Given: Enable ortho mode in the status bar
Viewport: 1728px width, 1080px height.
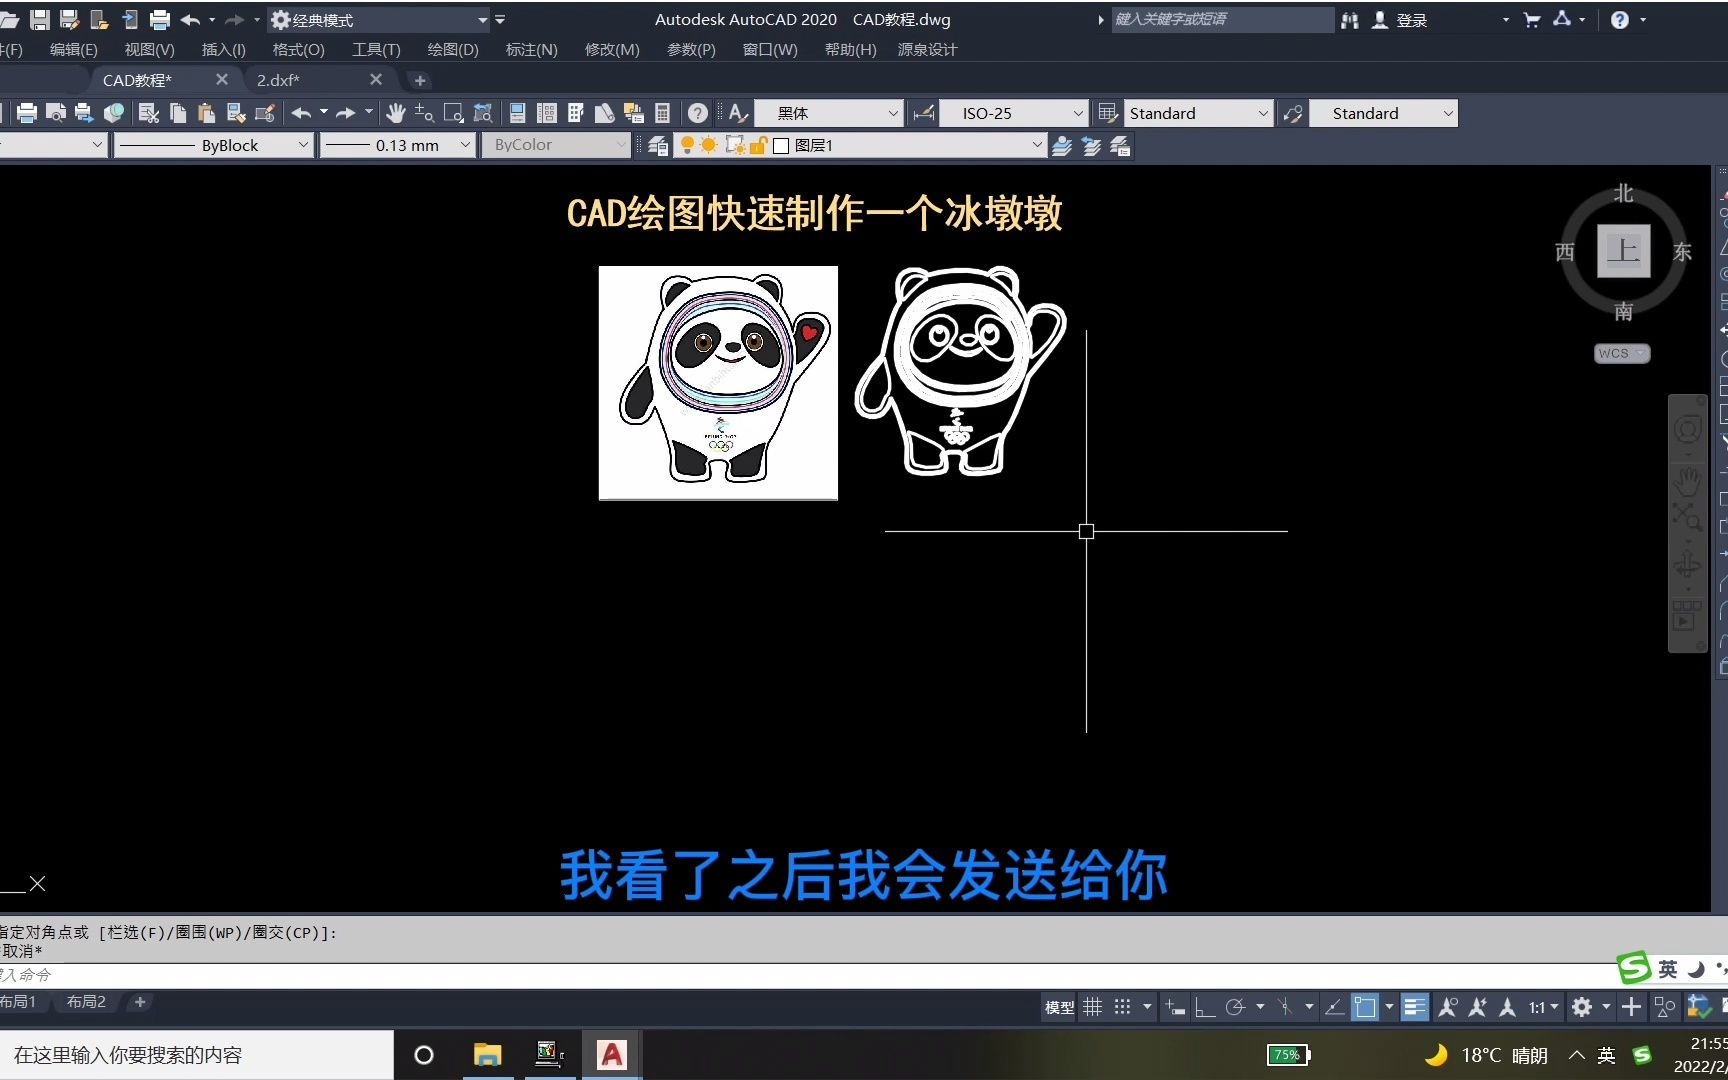Looking at the screenshot, I should coord(1202,1007).
